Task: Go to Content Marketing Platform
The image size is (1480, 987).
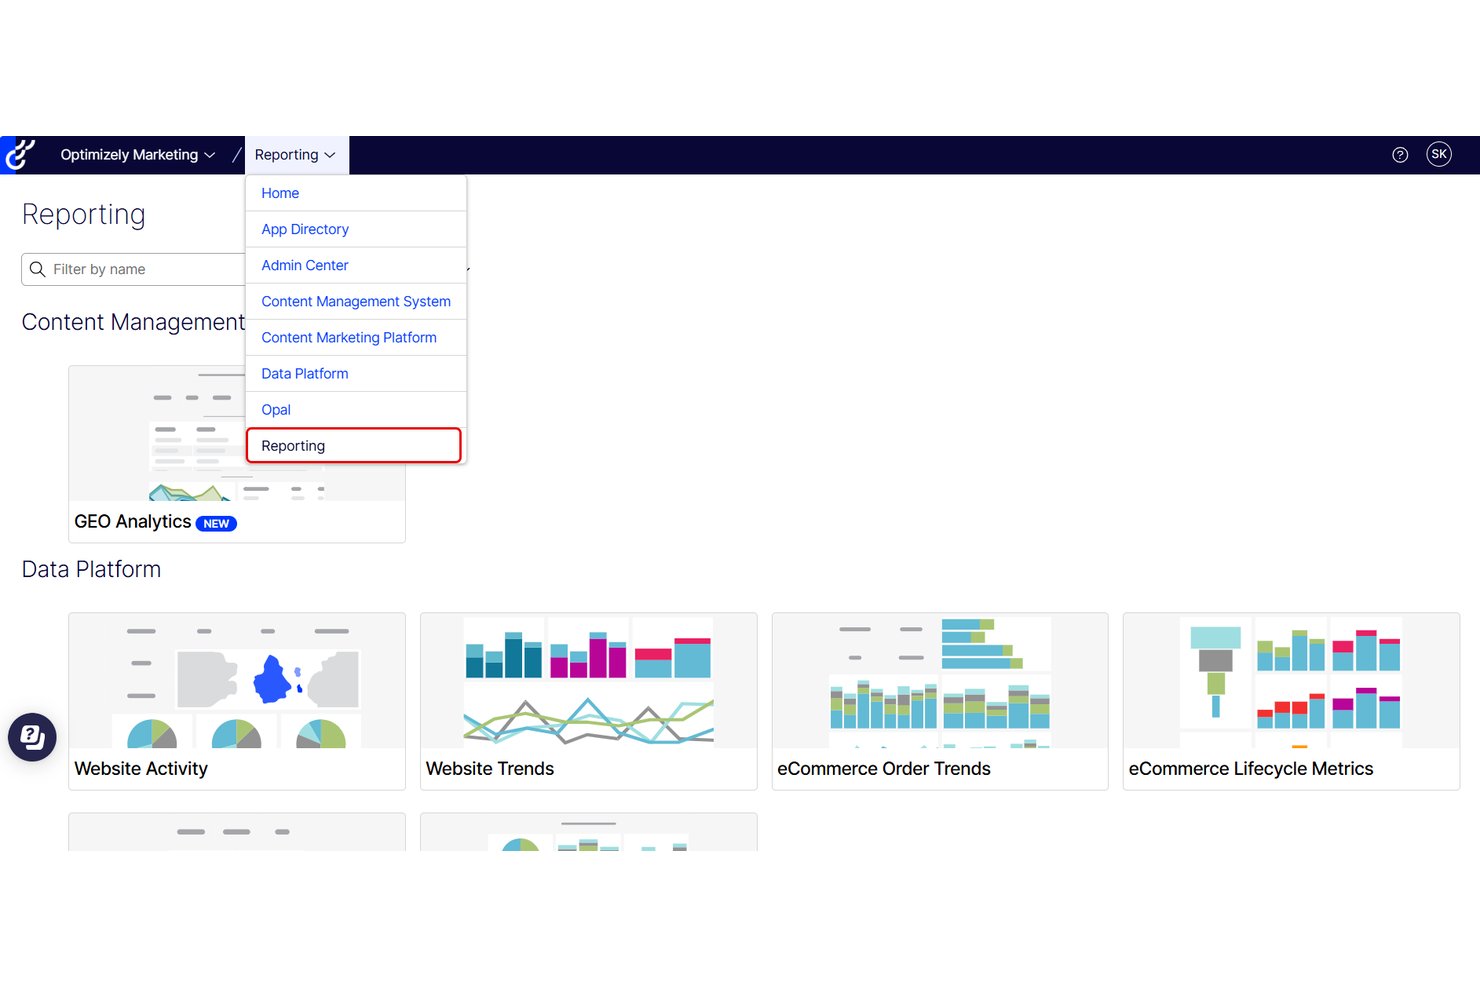Action: coord(356,337)
